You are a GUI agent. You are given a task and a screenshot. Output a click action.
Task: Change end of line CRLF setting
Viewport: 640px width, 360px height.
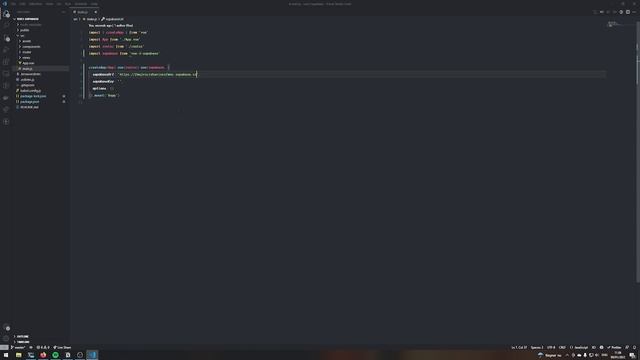point(562,348)
